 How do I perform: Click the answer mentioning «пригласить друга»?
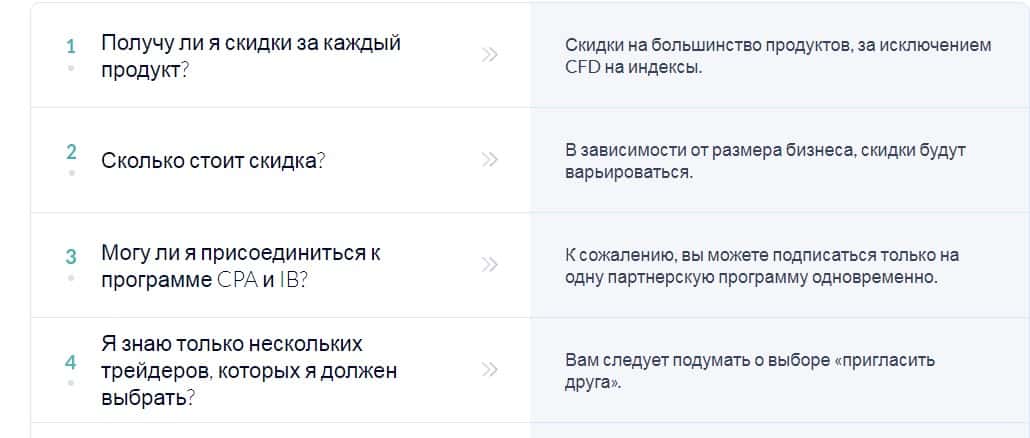pyautogui.click(x=749, y=370)
